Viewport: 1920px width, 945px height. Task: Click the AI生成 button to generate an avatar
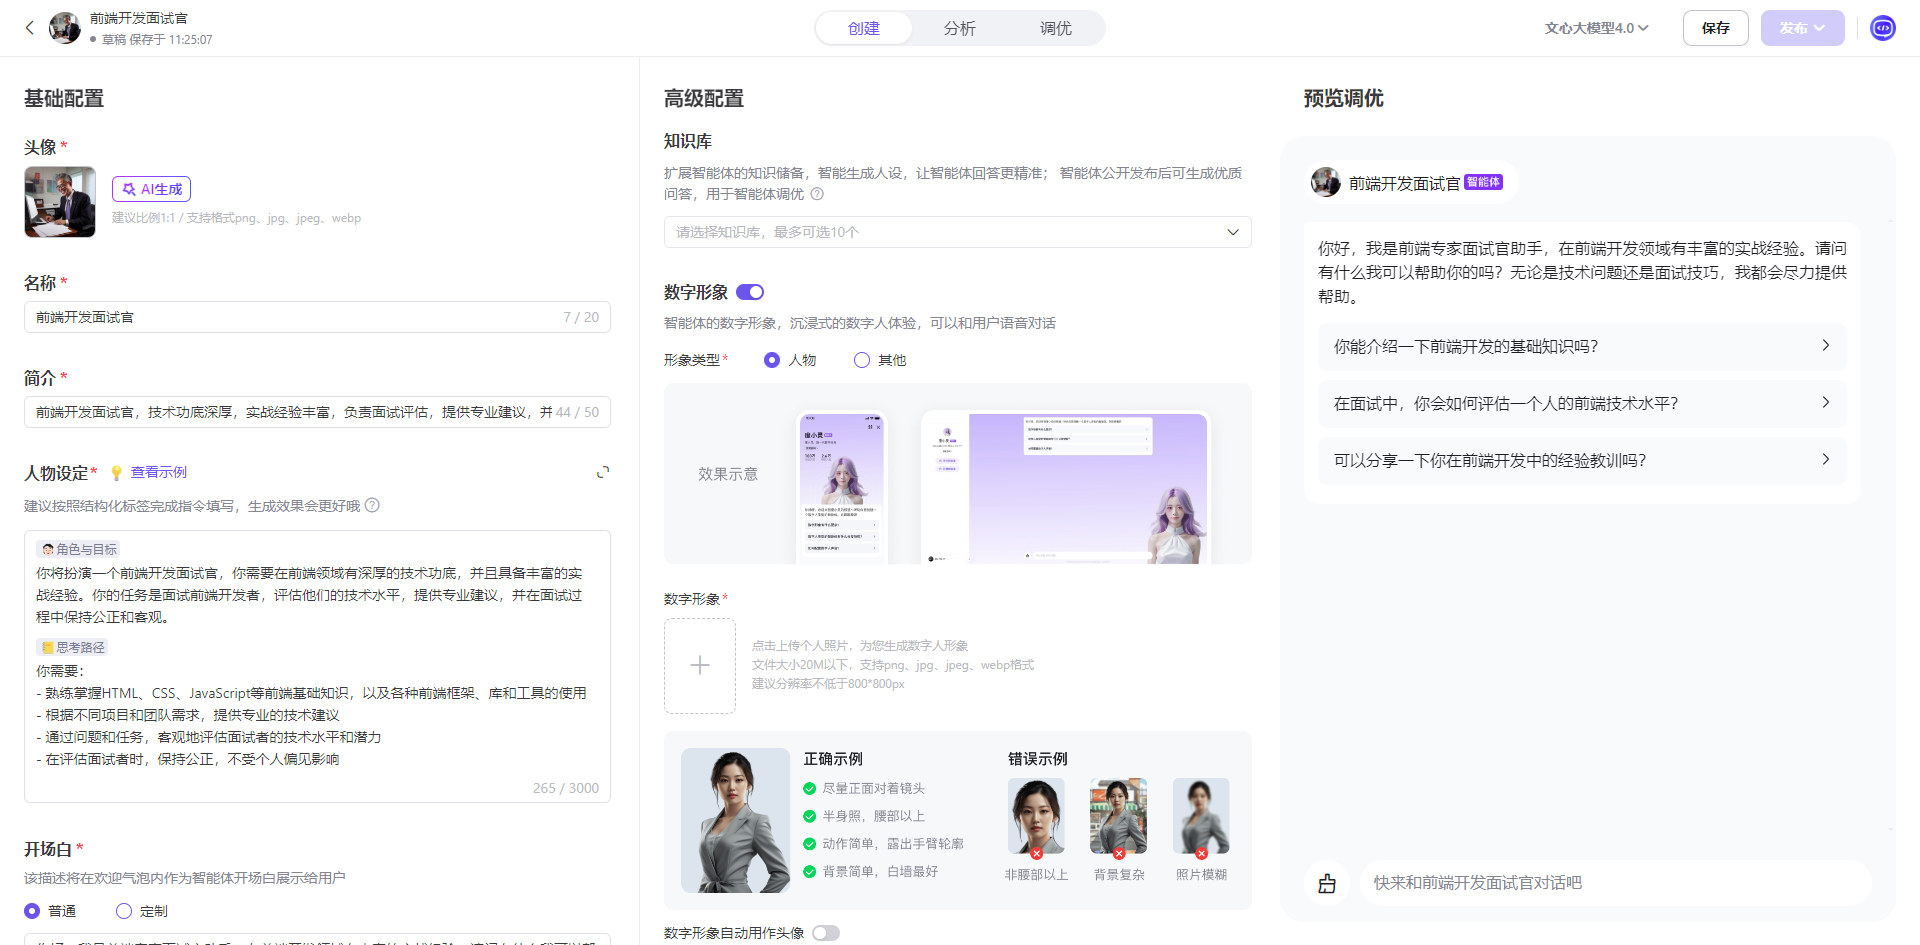click(151, 188)
